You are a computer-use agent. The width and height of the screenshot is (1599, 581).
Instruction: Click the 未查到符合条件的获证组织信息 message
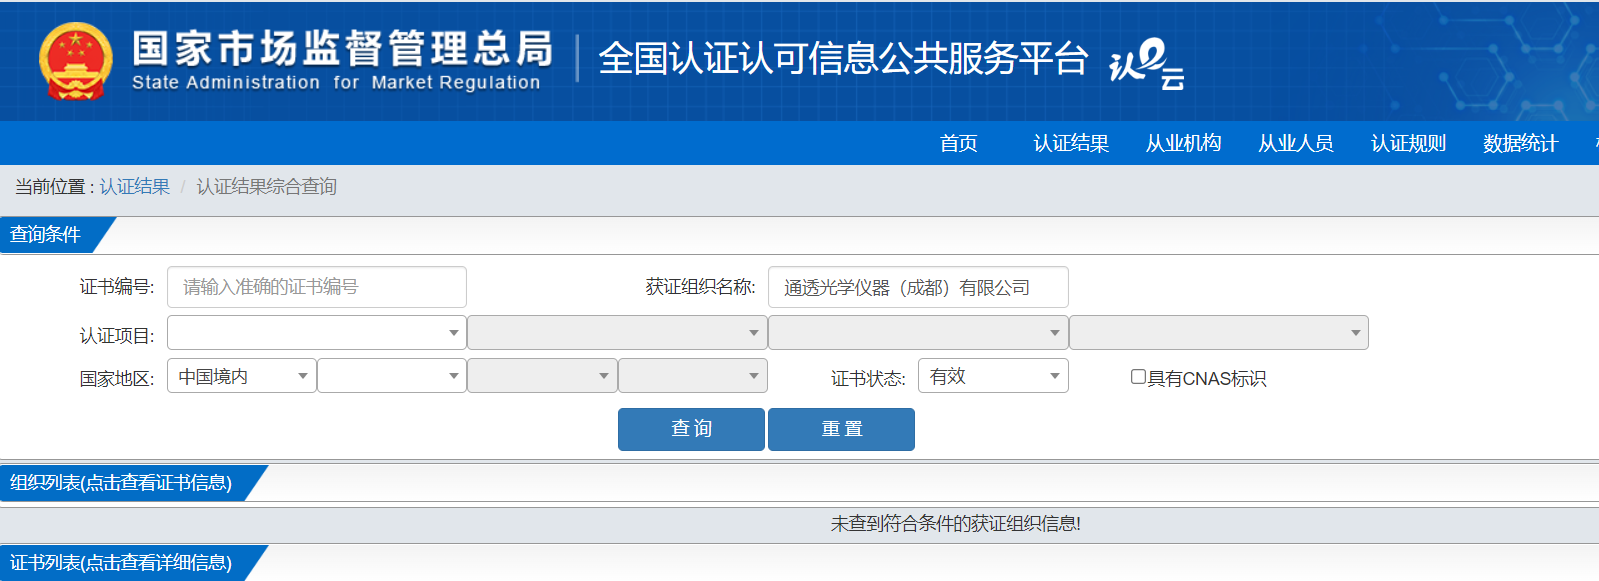click(955, 524)
